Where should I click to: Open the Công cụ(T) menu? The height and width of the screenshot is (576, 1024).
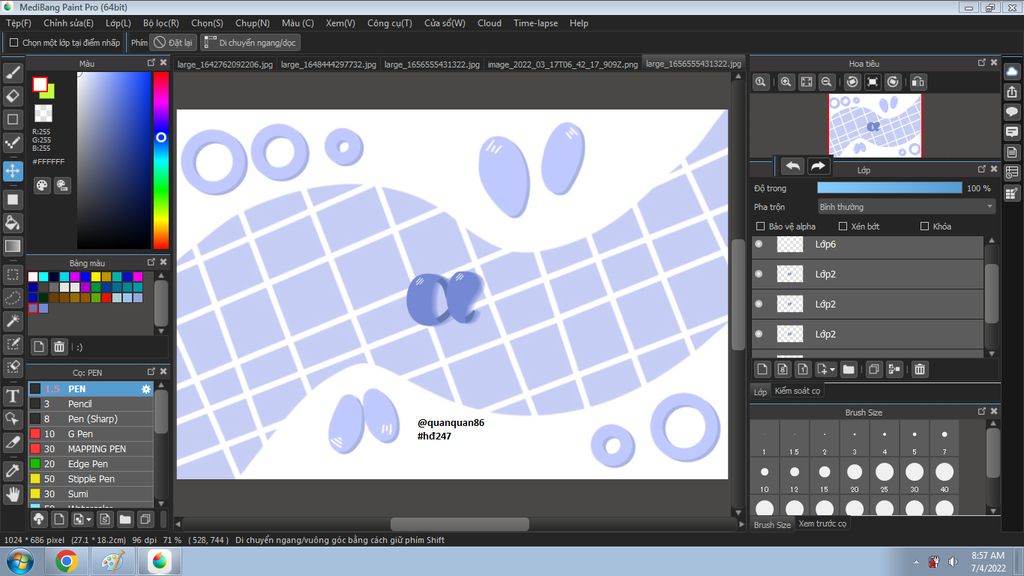tap(390, 23)
